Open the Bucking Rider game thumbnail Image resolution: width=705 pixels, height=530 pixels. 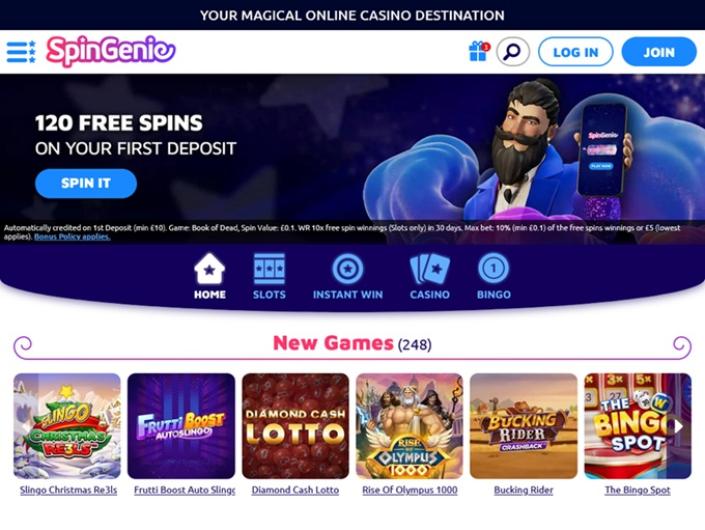524,426
